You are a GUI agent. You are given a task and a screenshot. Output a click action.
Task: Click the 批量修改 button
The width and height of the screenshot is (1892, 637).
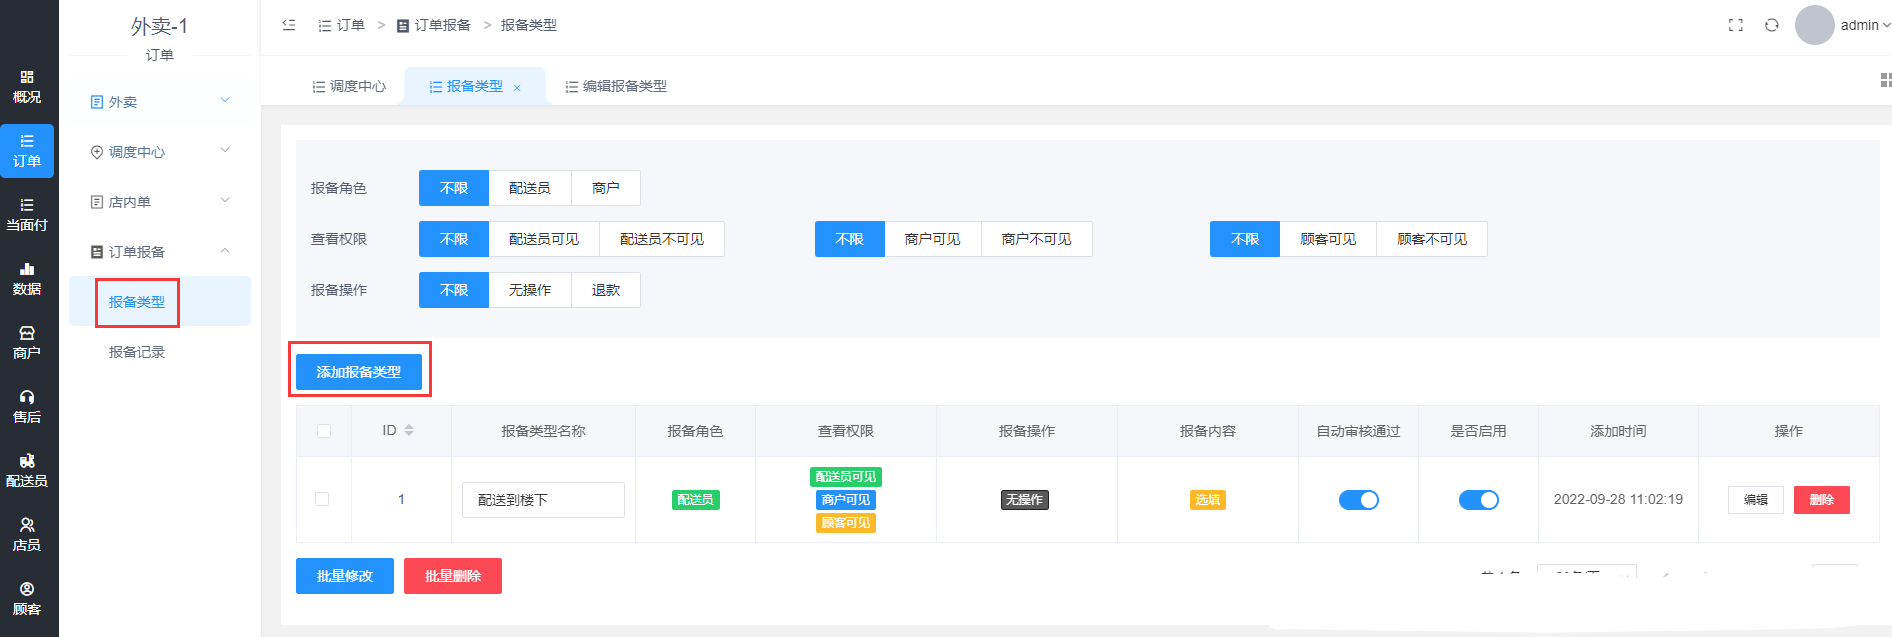pos(345,576)
